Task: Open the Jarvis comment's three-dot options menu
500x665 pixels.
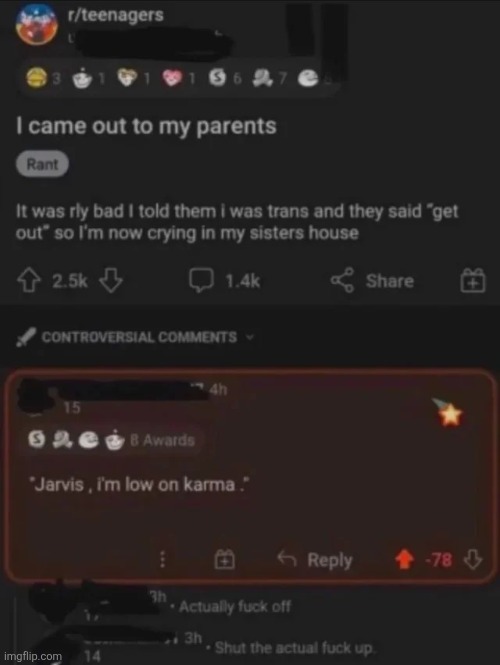Action: click(162, 560)
